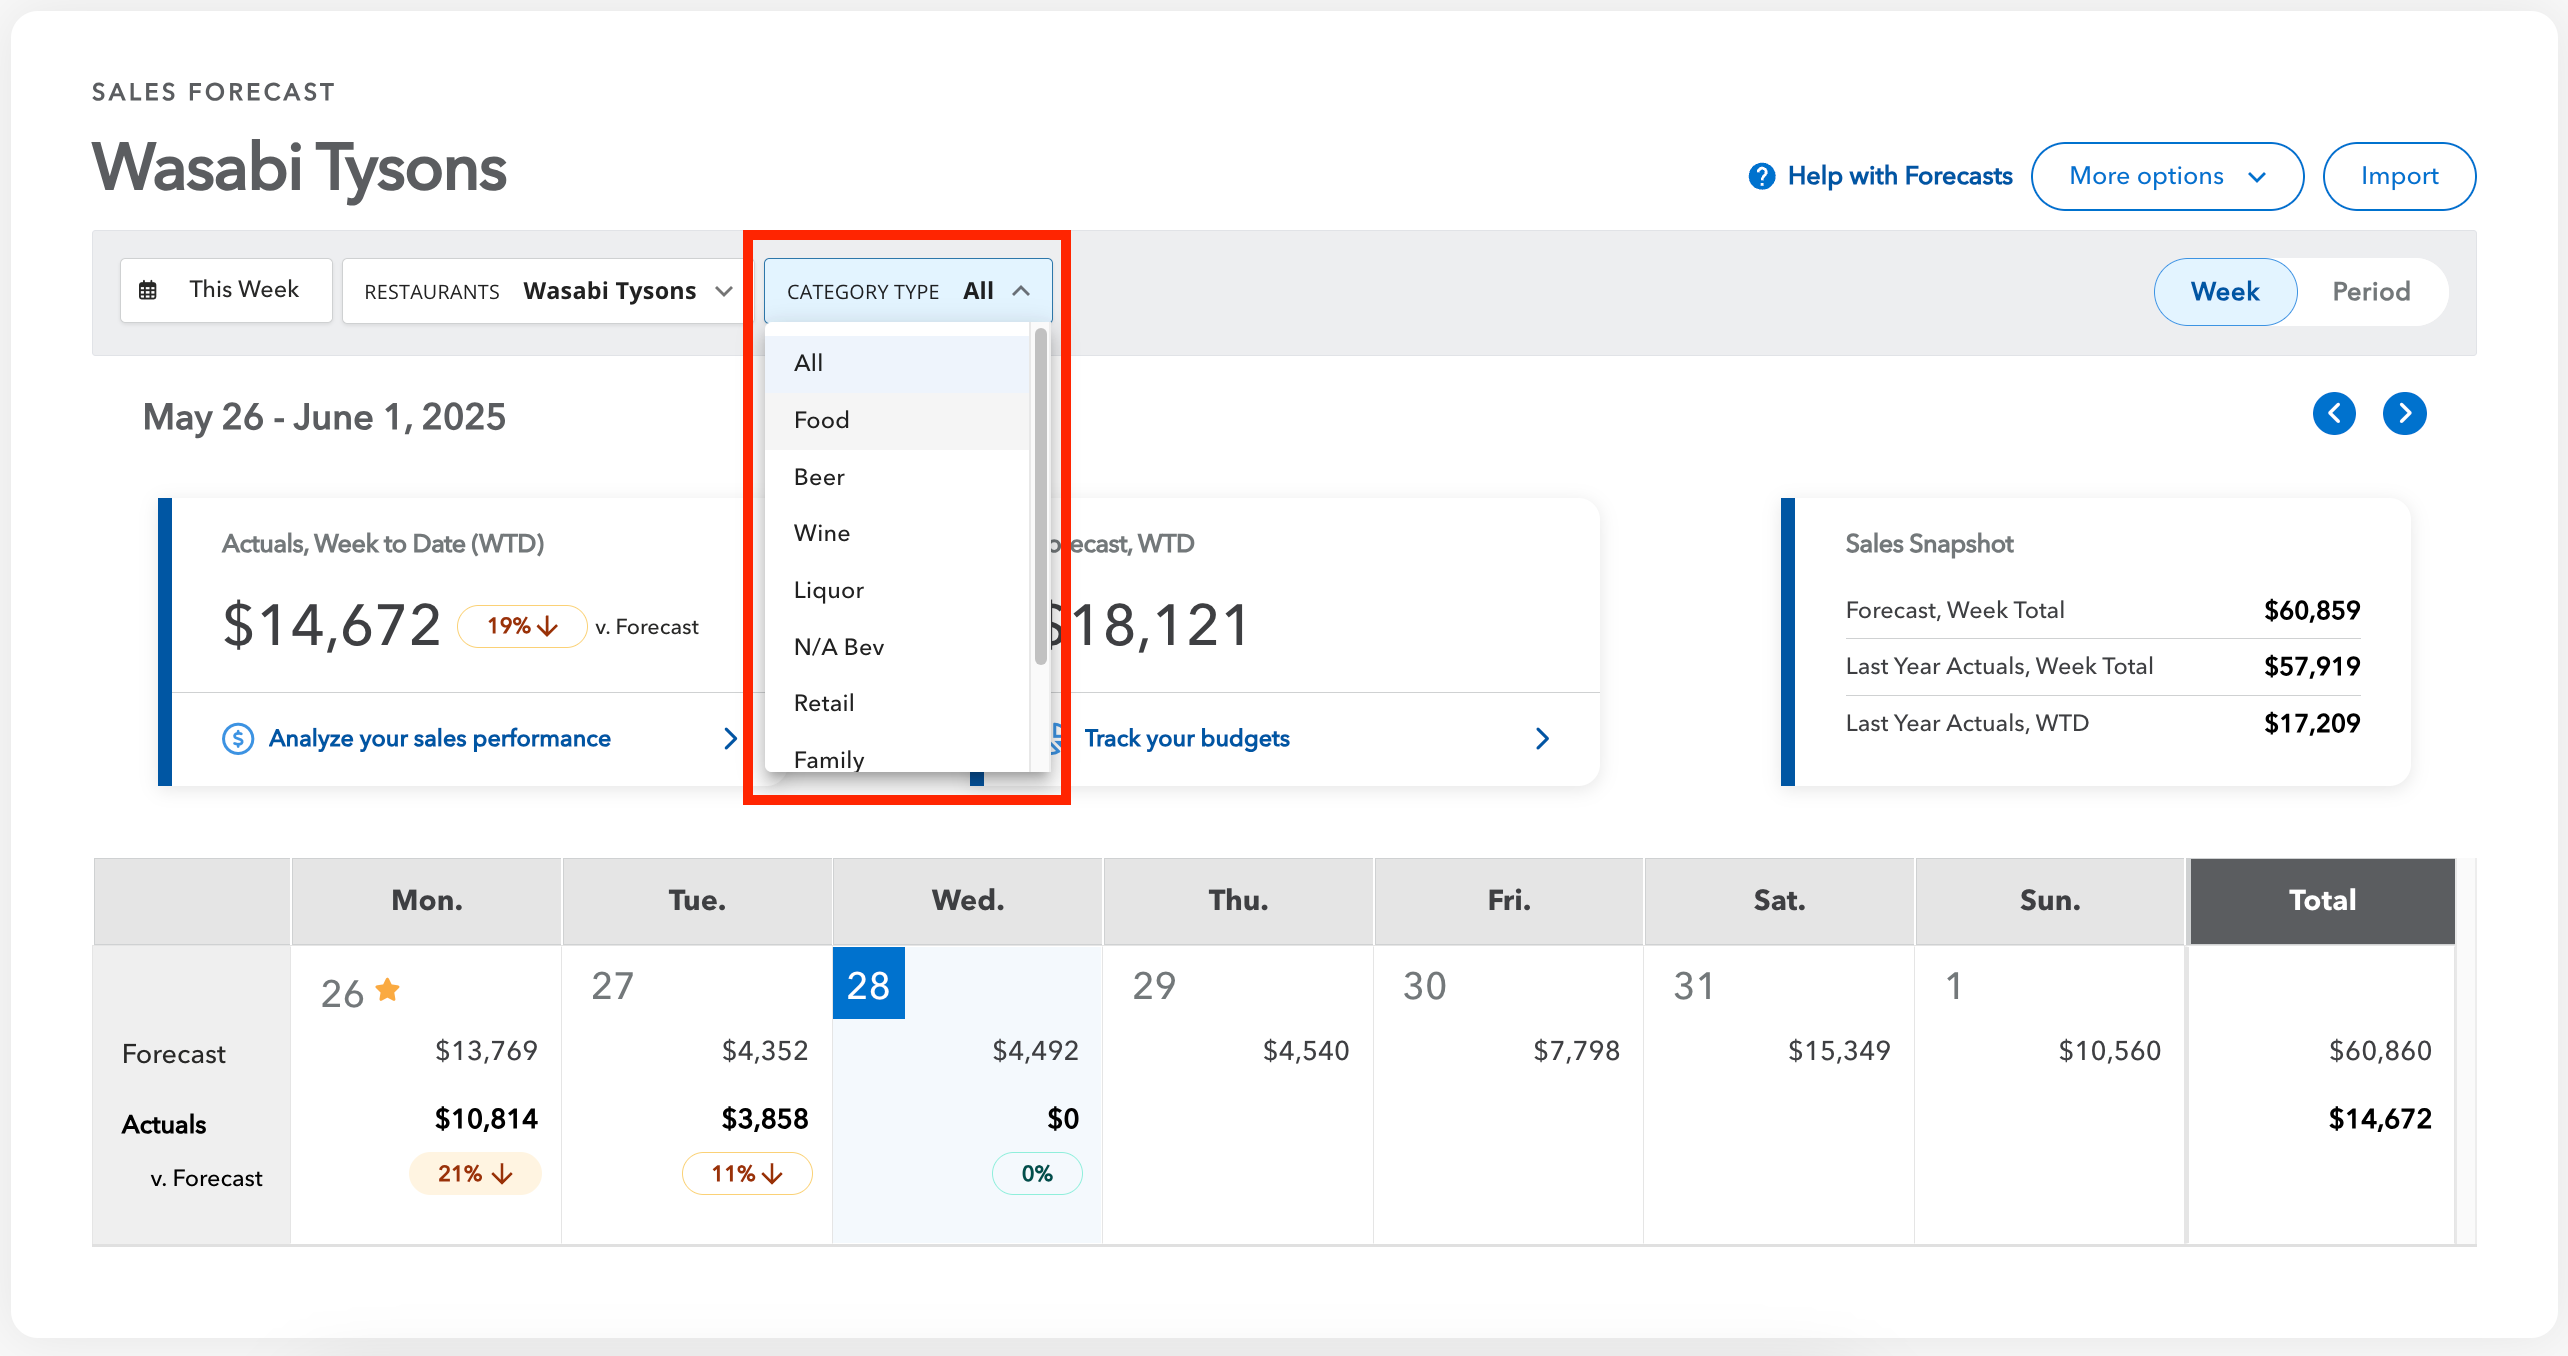Click Forecast Week Total $60,859 value

[2312, 610]
